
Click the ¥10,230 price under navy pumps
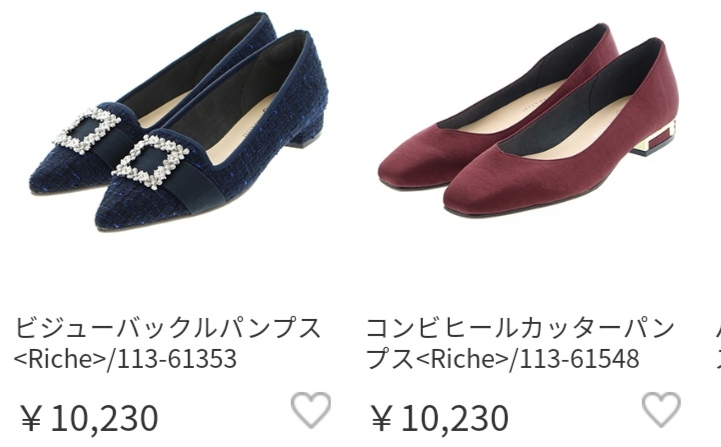(89, 418)
